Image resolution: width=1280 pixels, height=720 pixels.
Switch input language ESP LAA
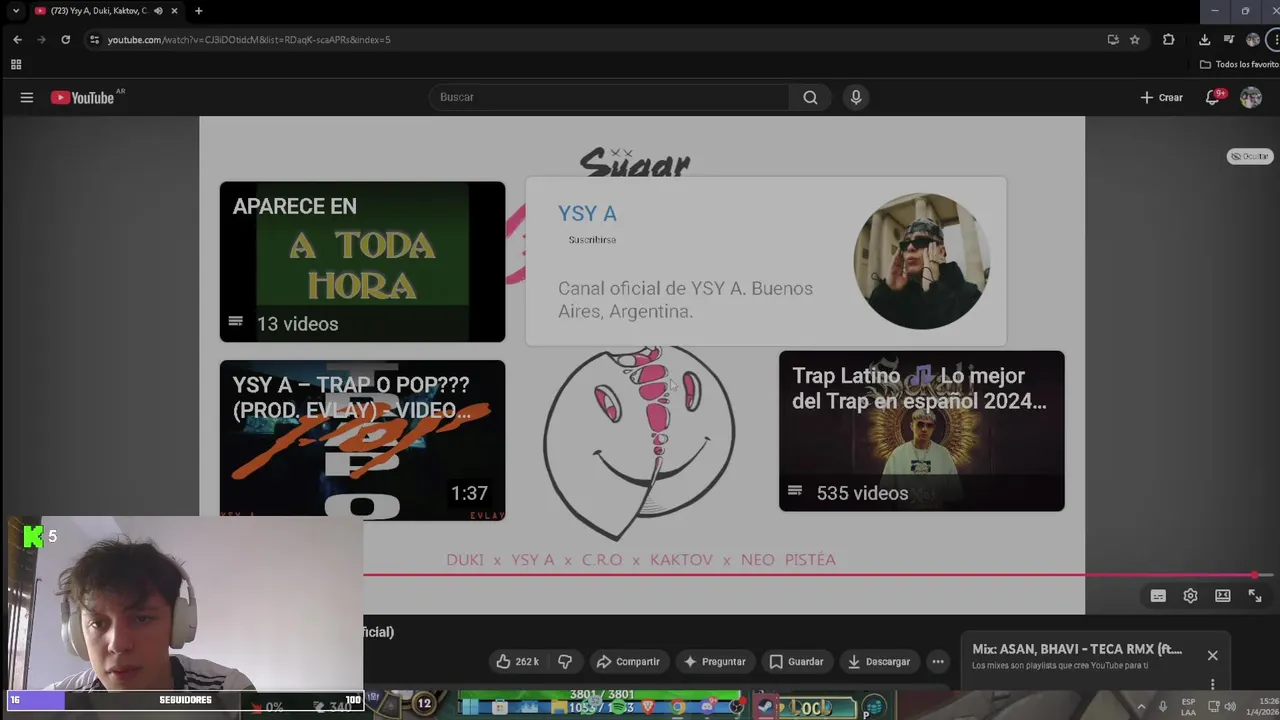tap(1188, 706)
